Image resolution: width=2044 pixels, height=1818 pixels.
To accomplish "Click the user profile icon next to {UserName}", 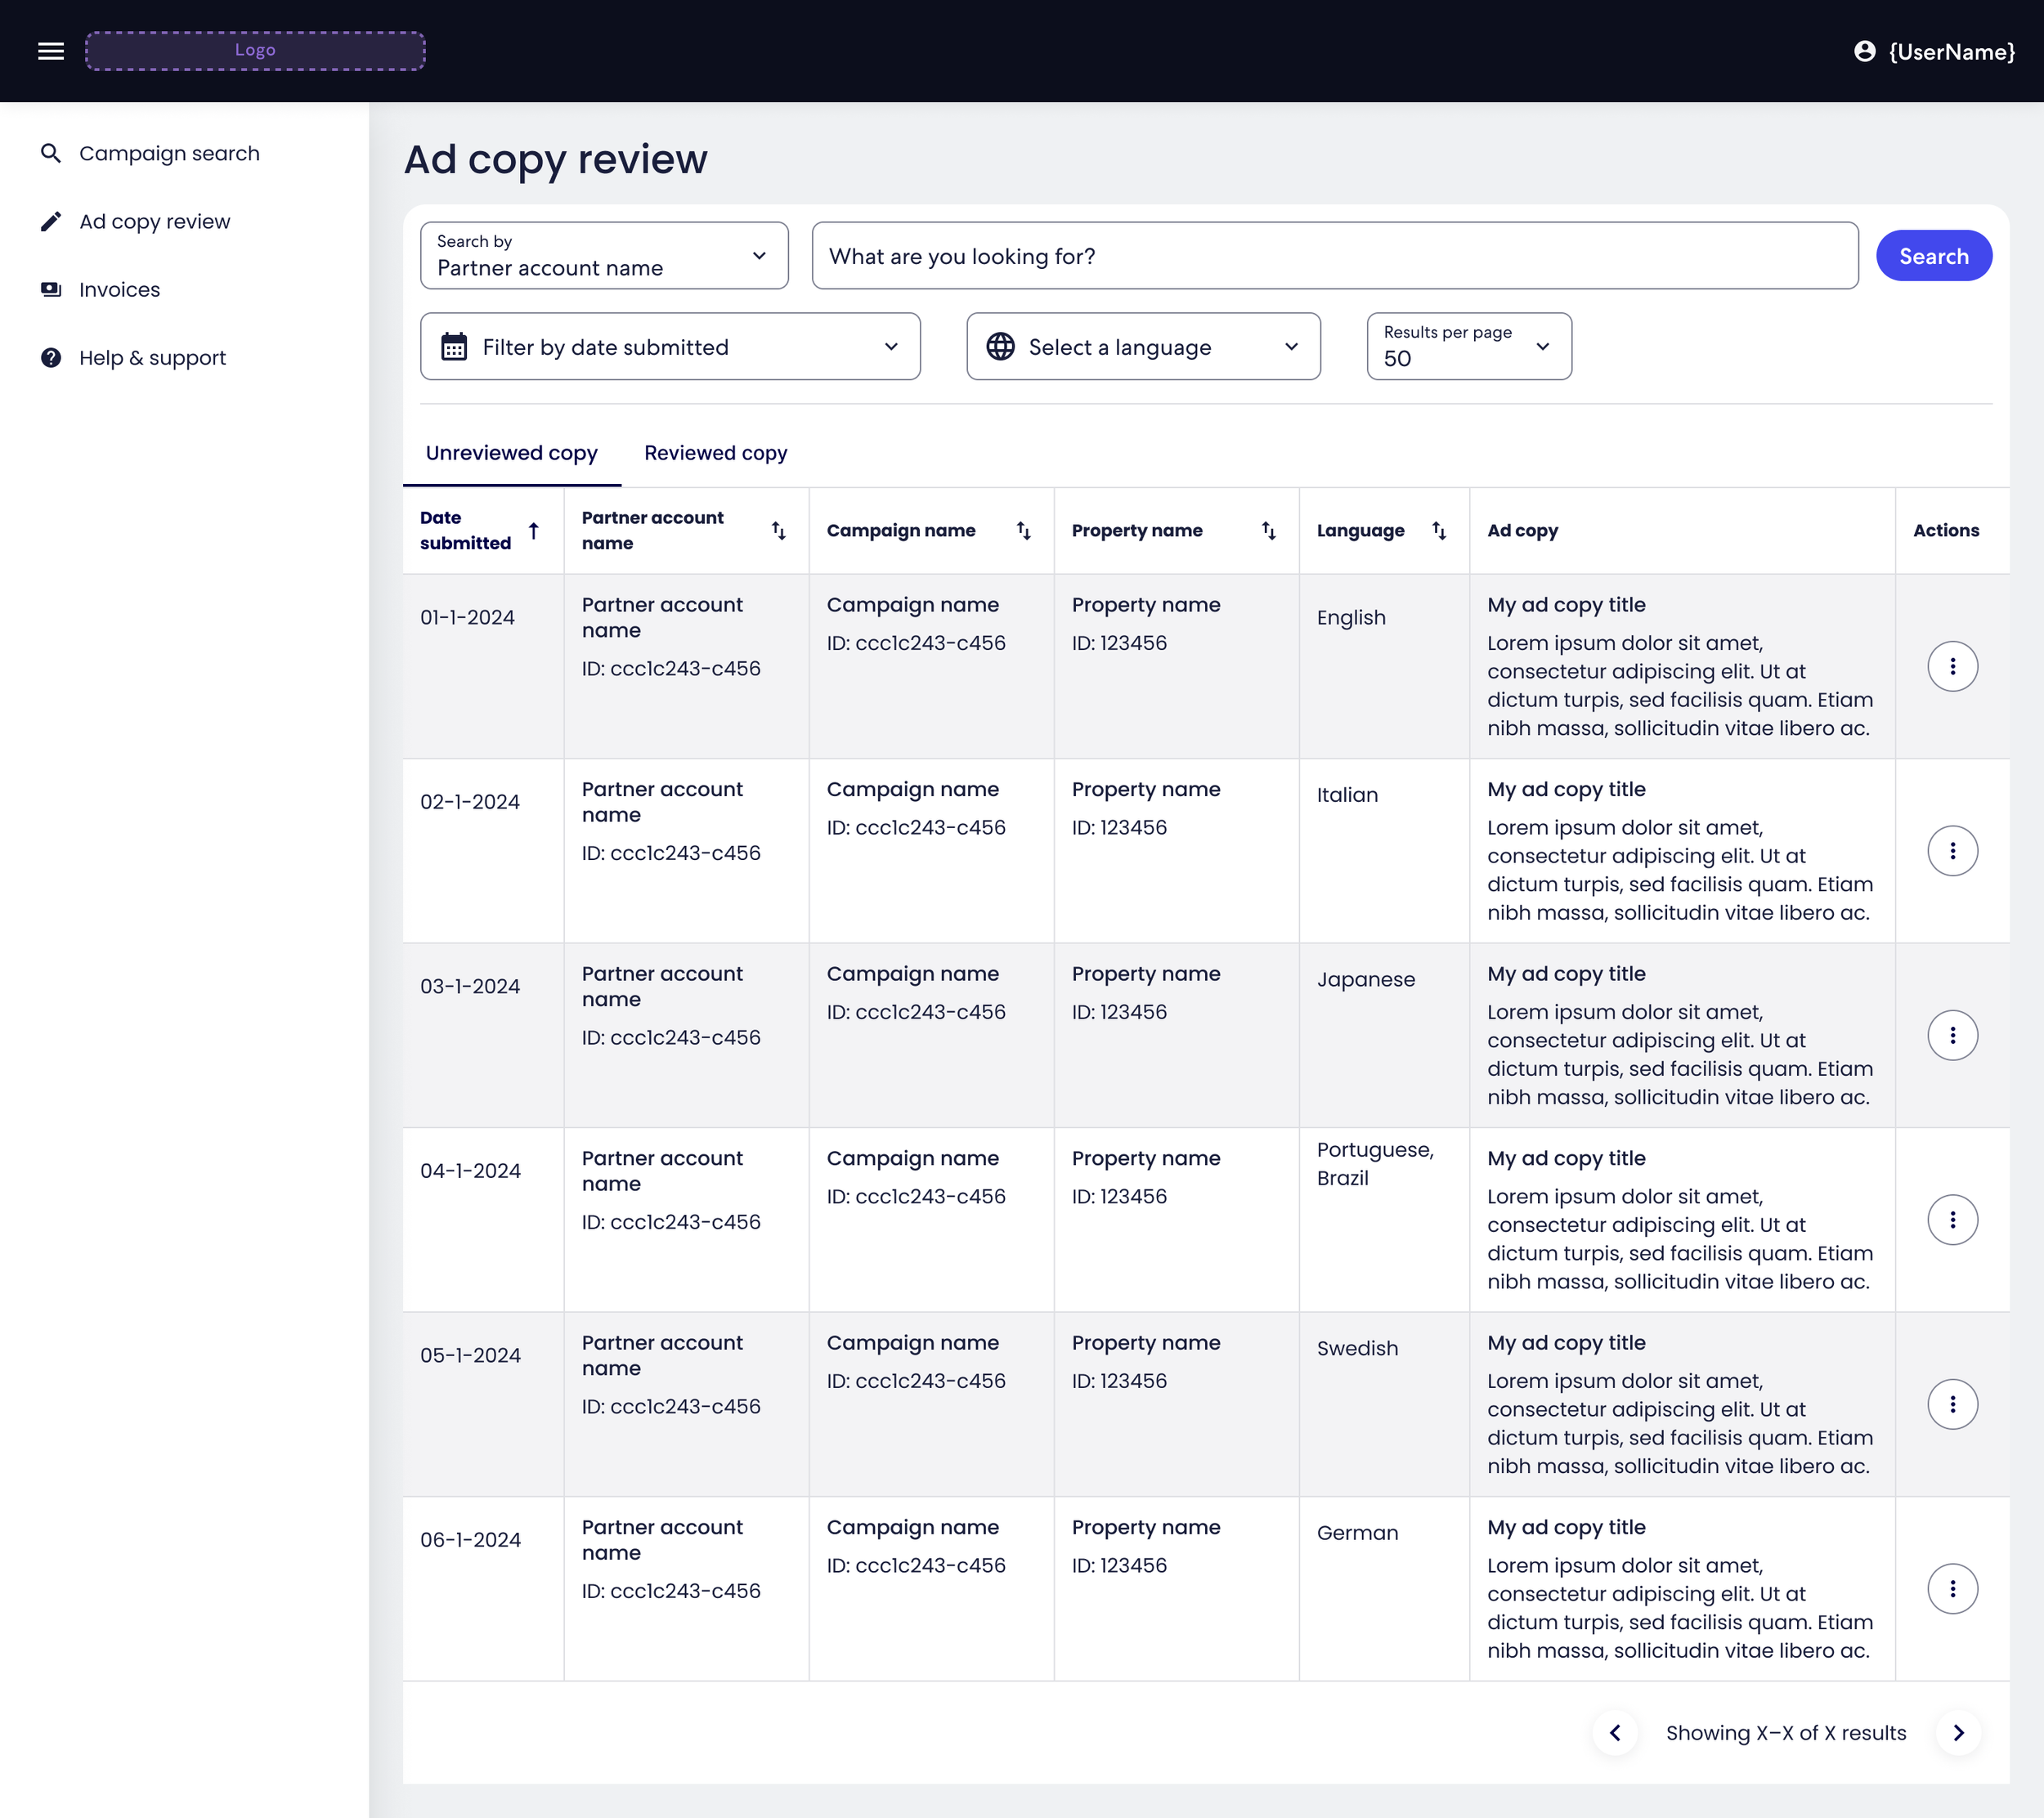I will (1866, 51).
